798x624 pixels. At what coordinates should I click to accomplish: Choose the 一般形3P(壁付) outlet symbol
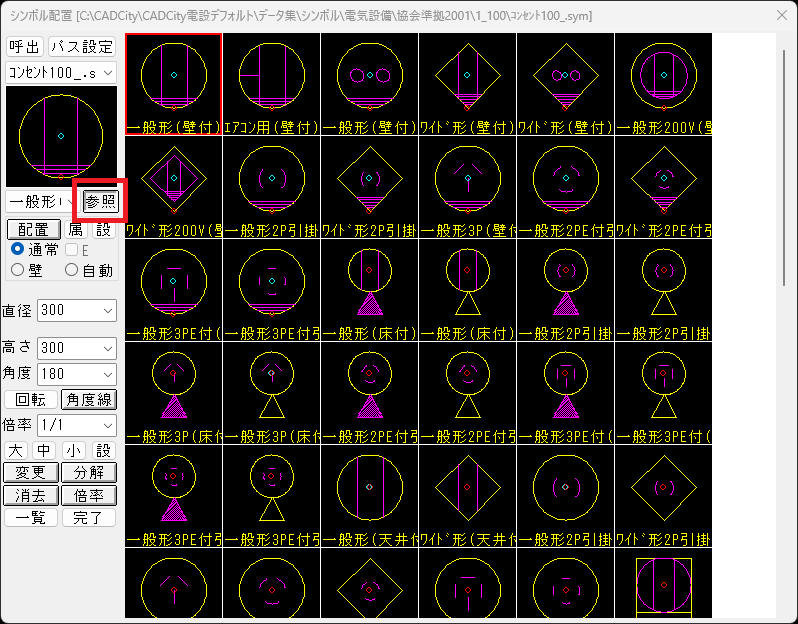click(x=467, y=187)
